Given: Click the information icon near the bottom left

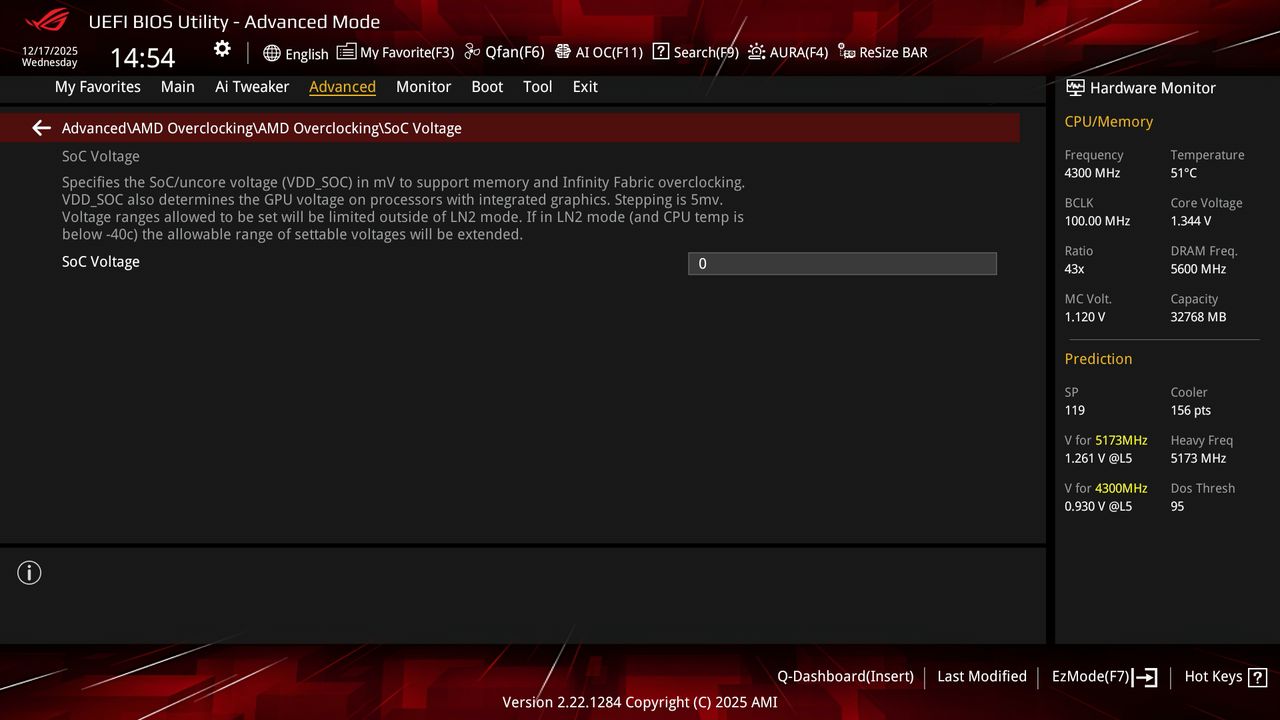Looking at the screenshot, I should click(29, 572).
